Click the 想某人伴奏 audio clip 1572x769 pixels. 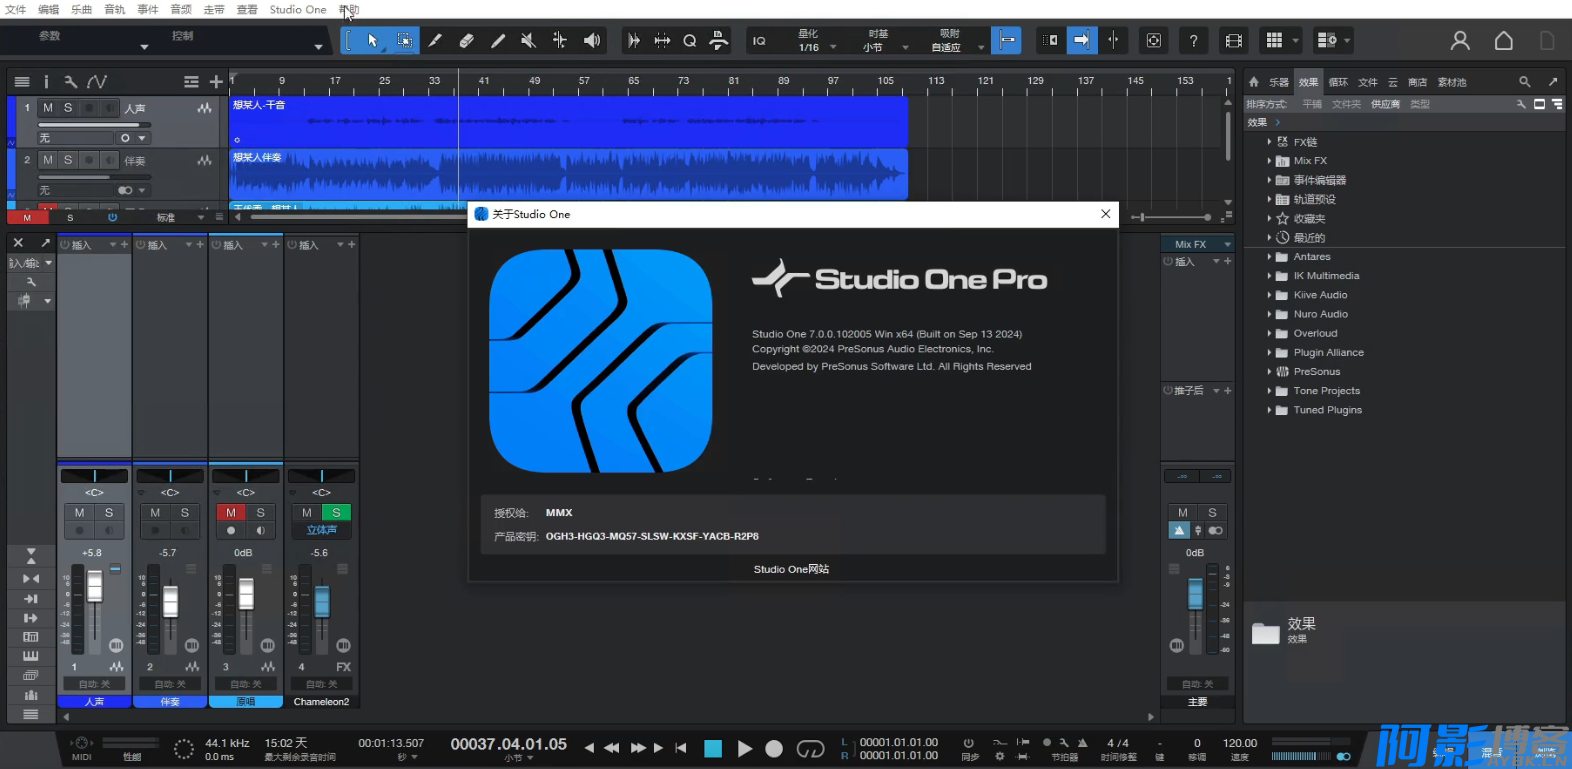pyautogui.click(x=568, y=174)
